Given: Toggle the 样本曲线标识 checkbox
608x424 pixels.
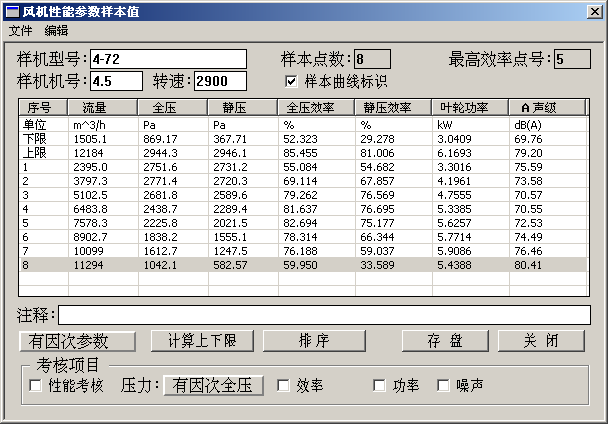Looking at the screenshot, I should (x=292, y=81).
